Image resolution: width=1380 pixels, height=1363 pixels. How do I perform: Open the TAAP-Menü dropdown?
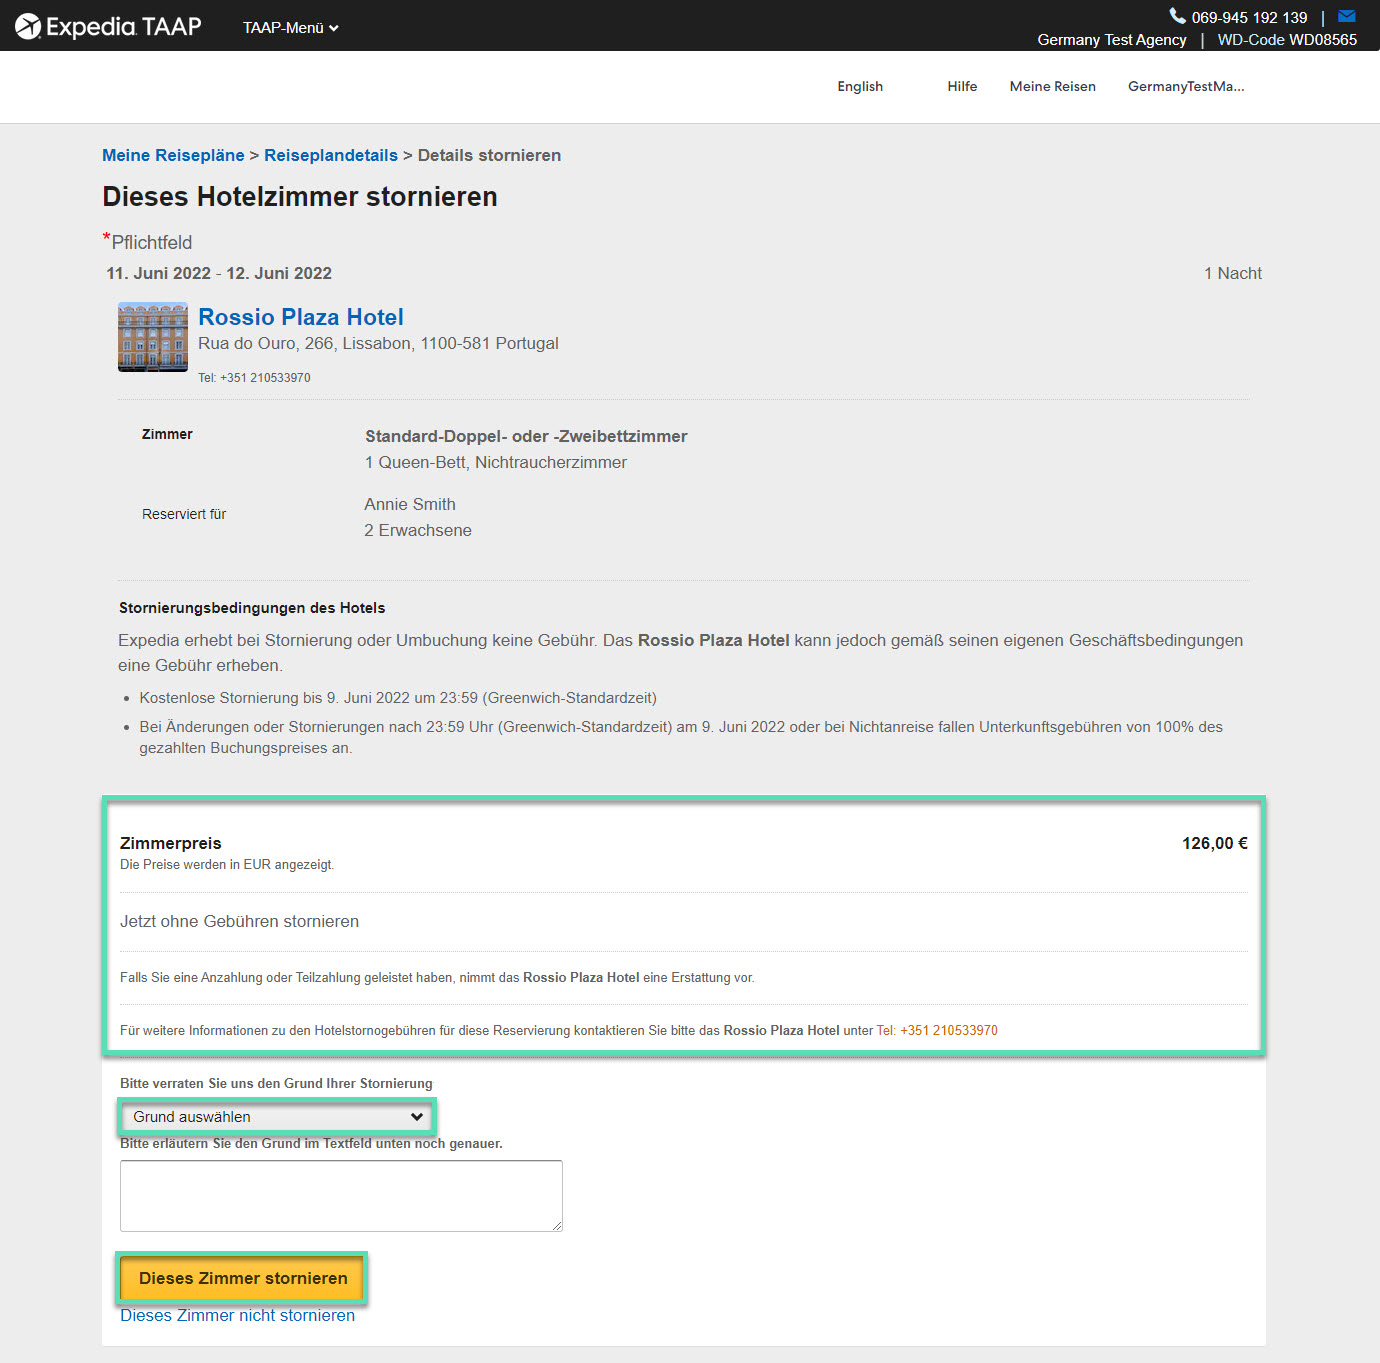290,28
